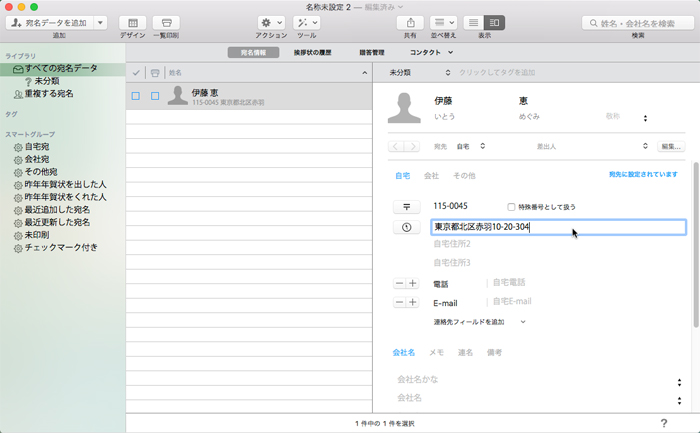Enable 特殊番号として扱う checkbox

click(x=512, y=206)
